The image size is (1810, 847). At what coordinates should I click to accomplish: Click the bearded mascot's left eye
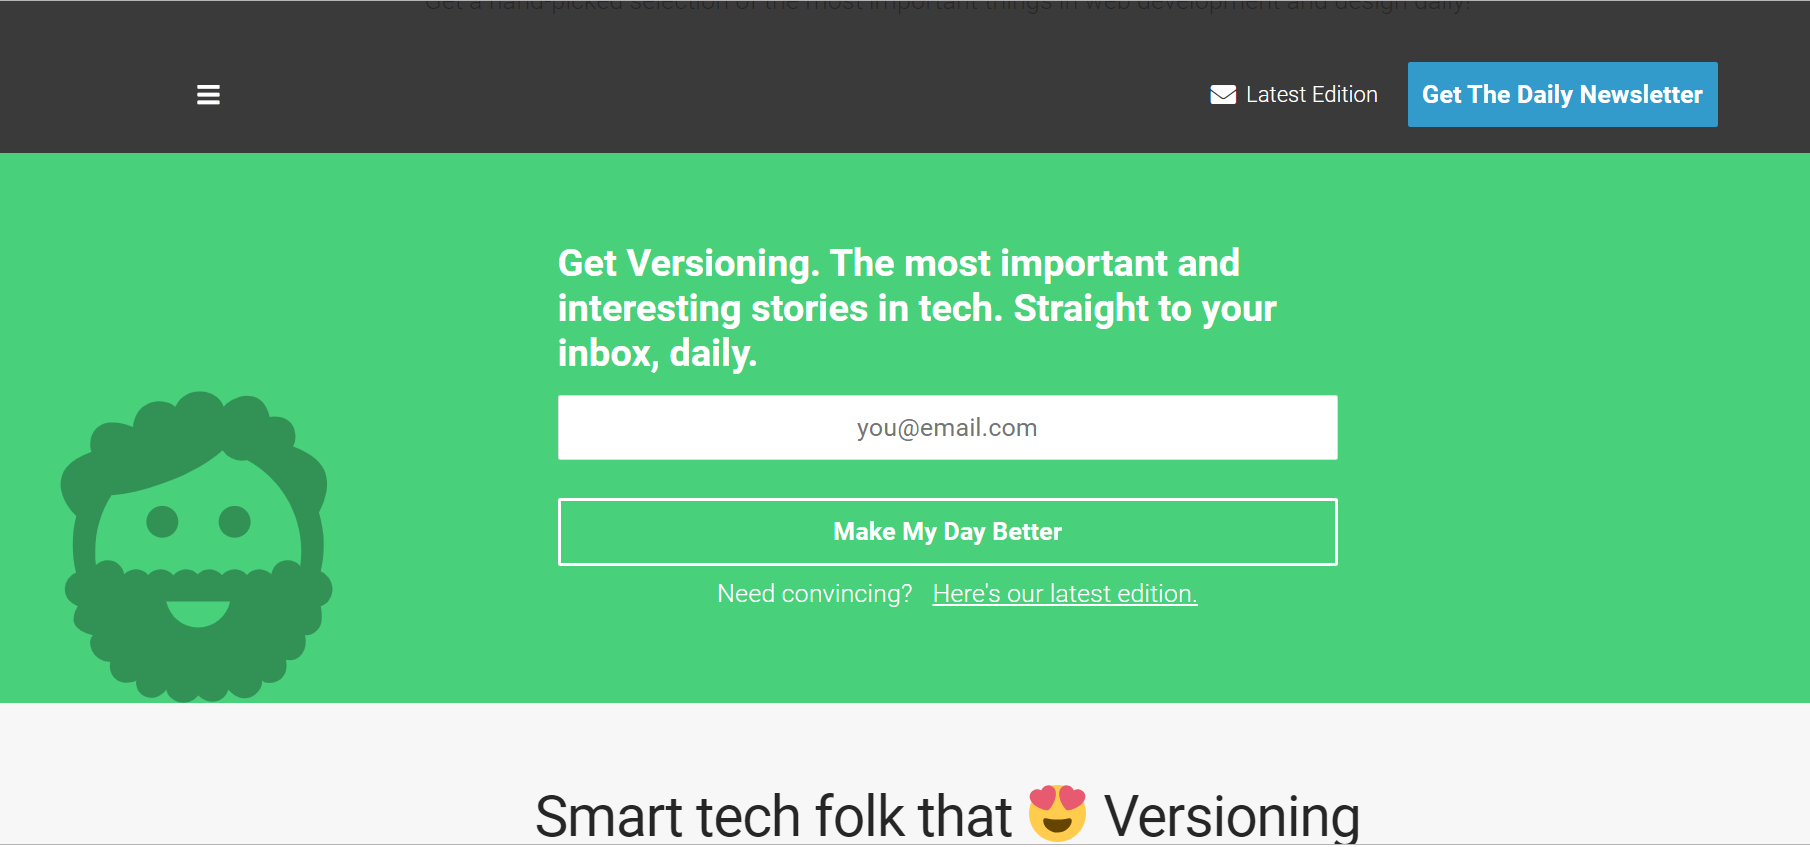162,521
